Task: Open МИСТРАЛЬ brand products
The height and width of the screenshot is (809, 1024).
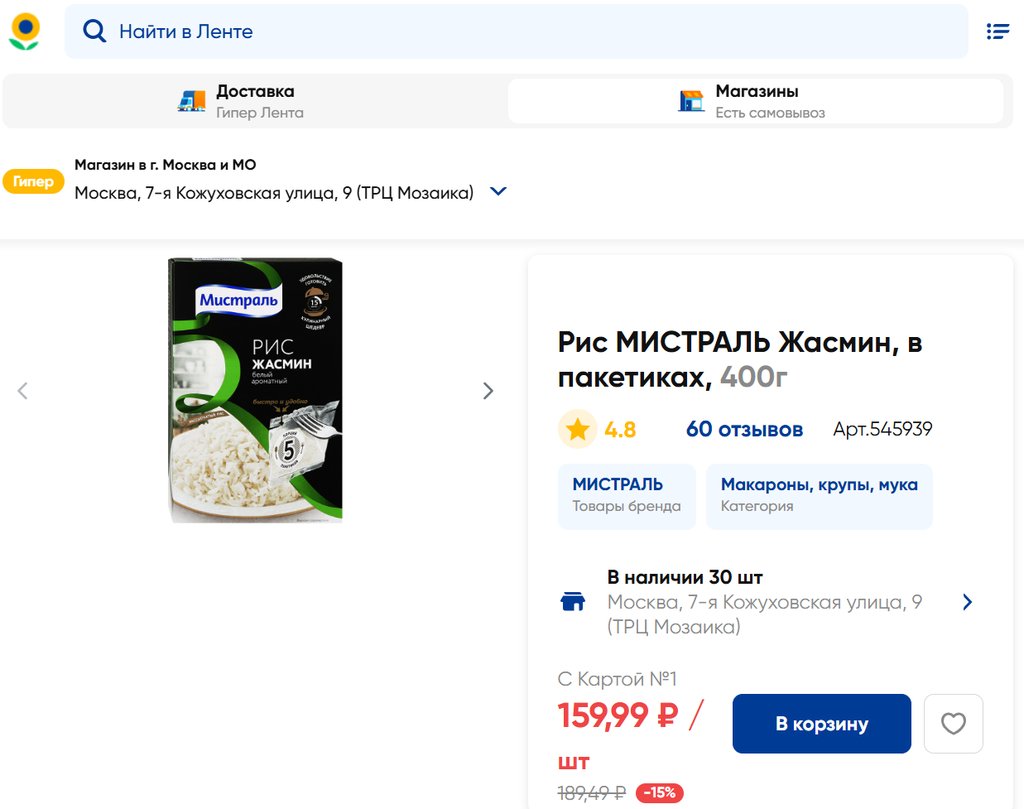Action: (x=626, y=495)
